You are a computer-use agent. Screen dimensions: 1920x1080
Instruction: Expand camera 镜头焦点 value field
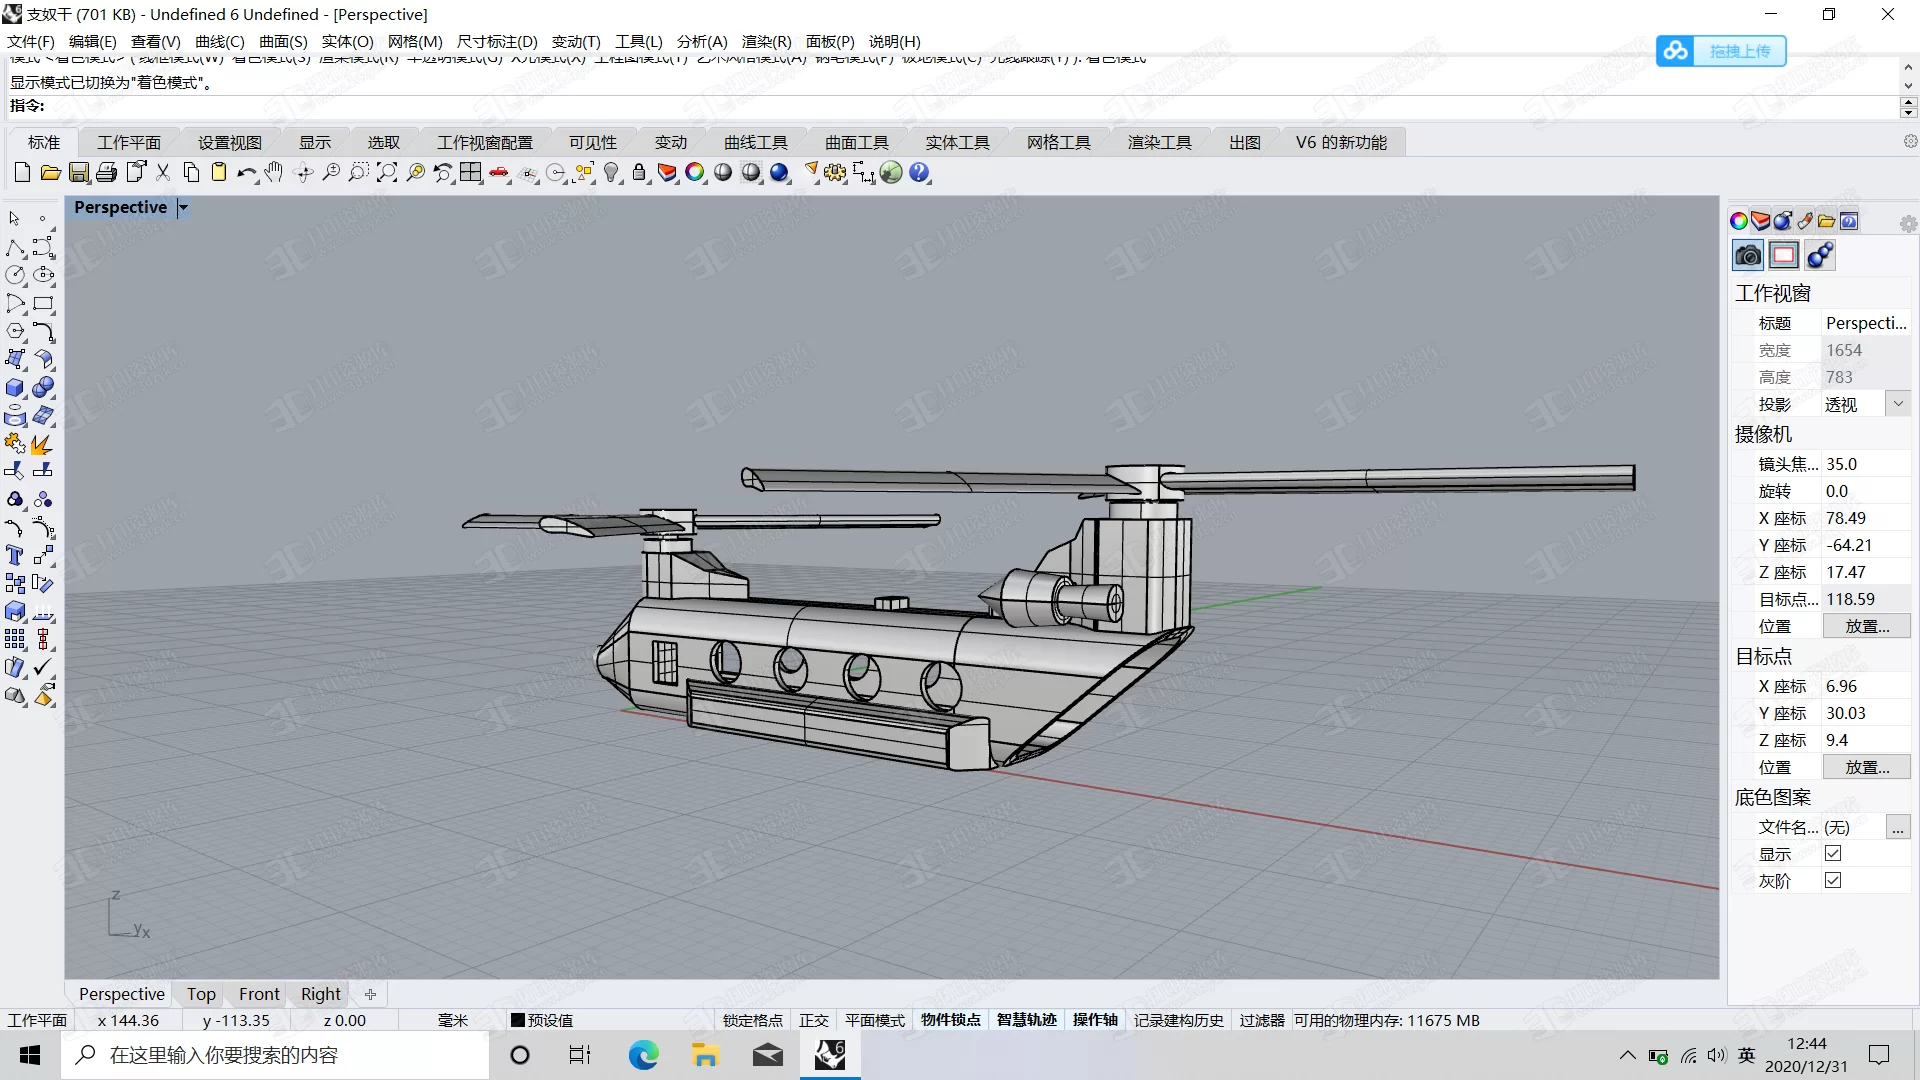(x=1863, y=463)
